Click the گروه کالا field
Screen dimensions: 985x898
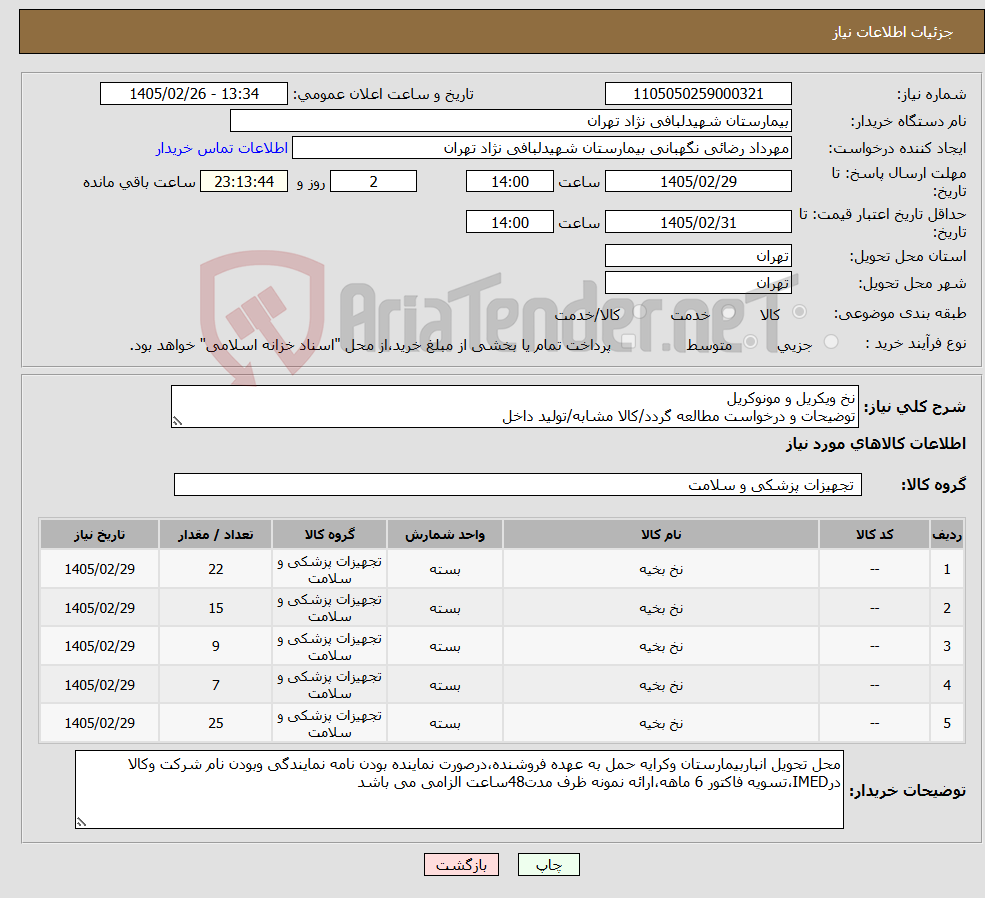pos(518,485)
